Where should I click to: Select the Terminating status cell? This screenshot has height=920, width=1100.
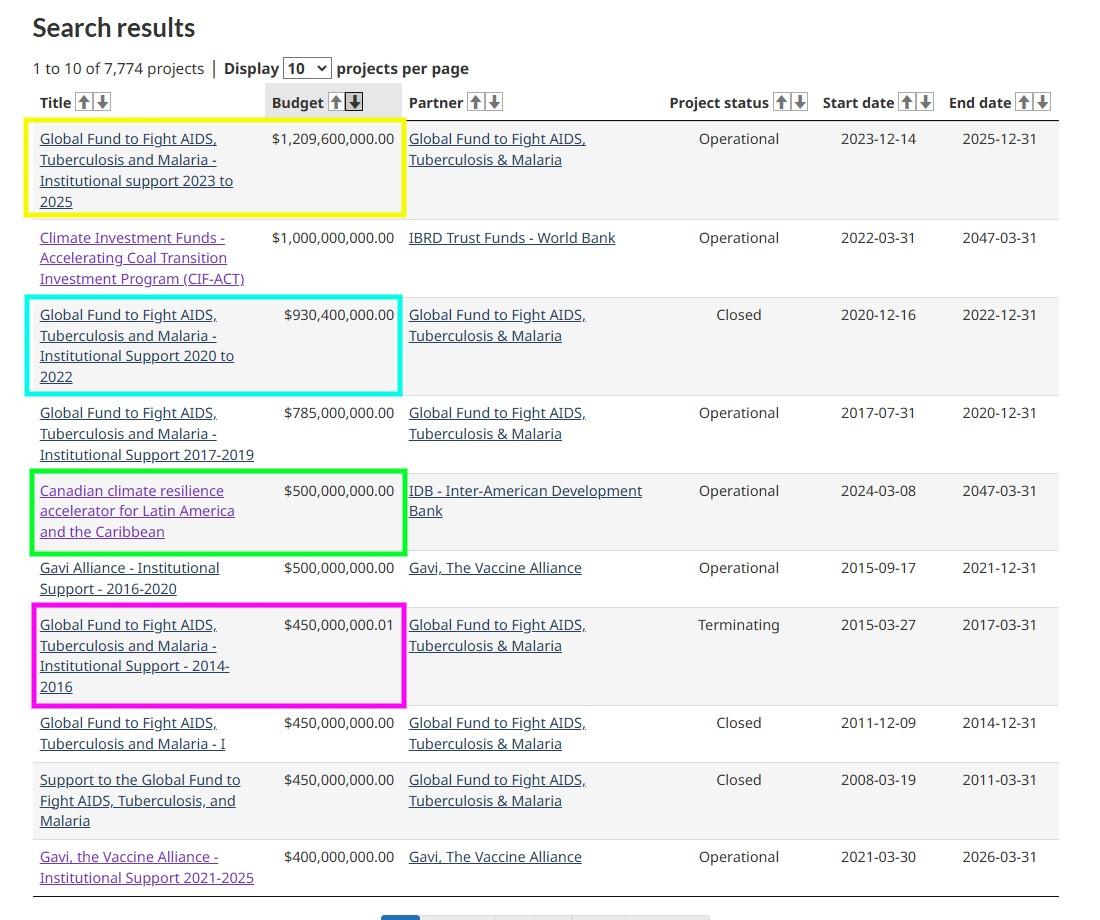(x=739, y=625)
